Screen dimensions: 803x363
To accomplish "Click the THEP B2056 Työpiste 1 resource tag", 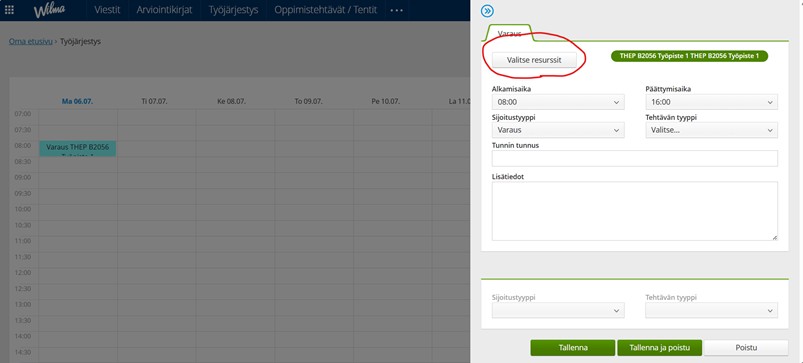I will 689,56.
